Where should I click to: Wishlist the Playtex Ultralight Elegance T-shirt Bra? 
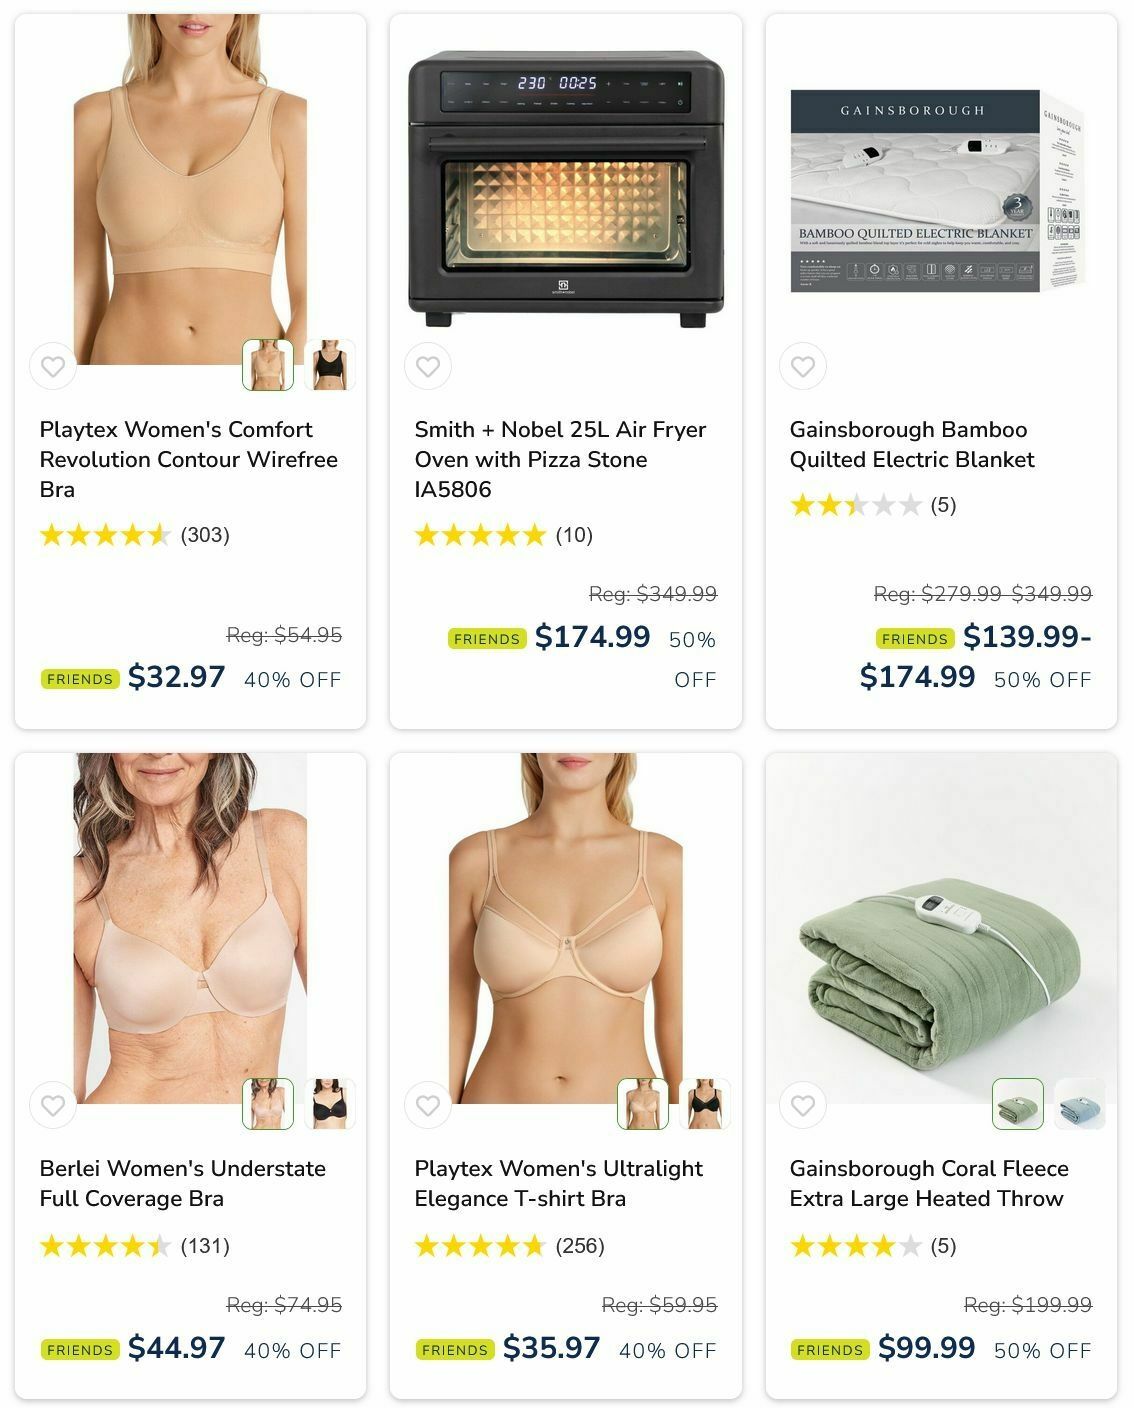point(428,1105)
